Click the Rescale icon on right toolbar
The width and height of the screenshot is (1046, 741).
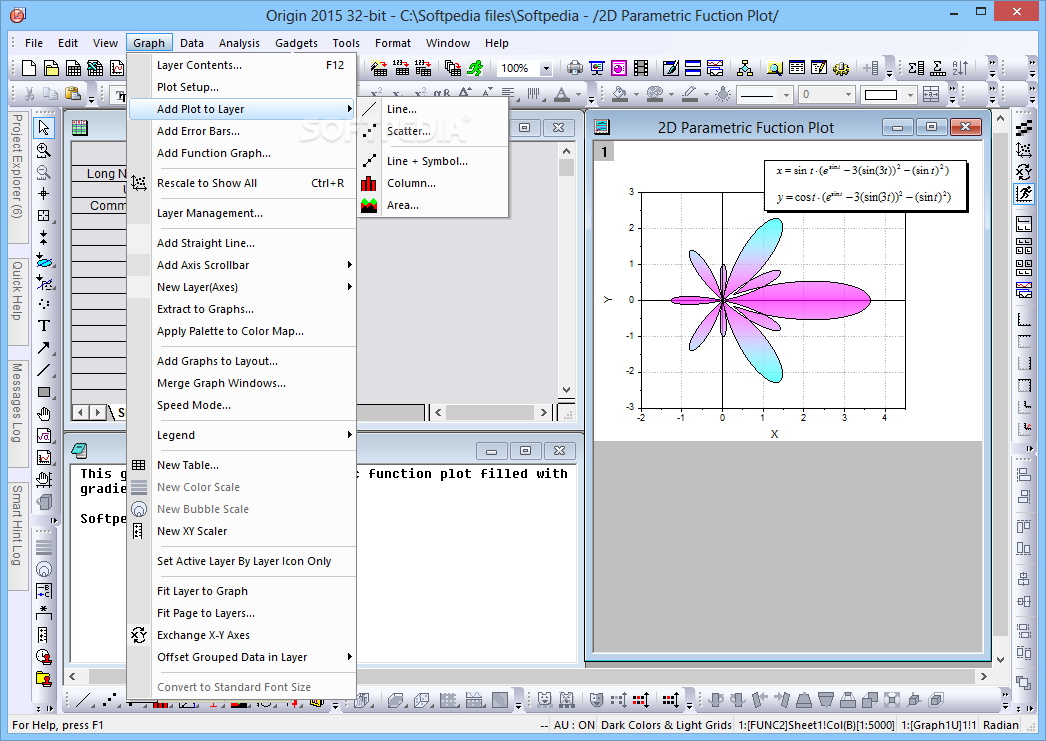pyautogui.click(x=1023, y=151)
